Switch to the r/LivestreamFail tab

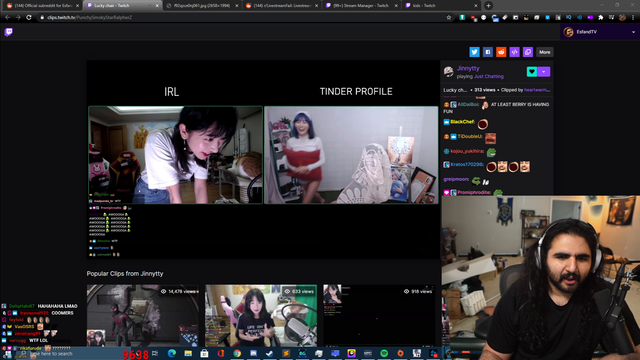click(x=282, y=6)
